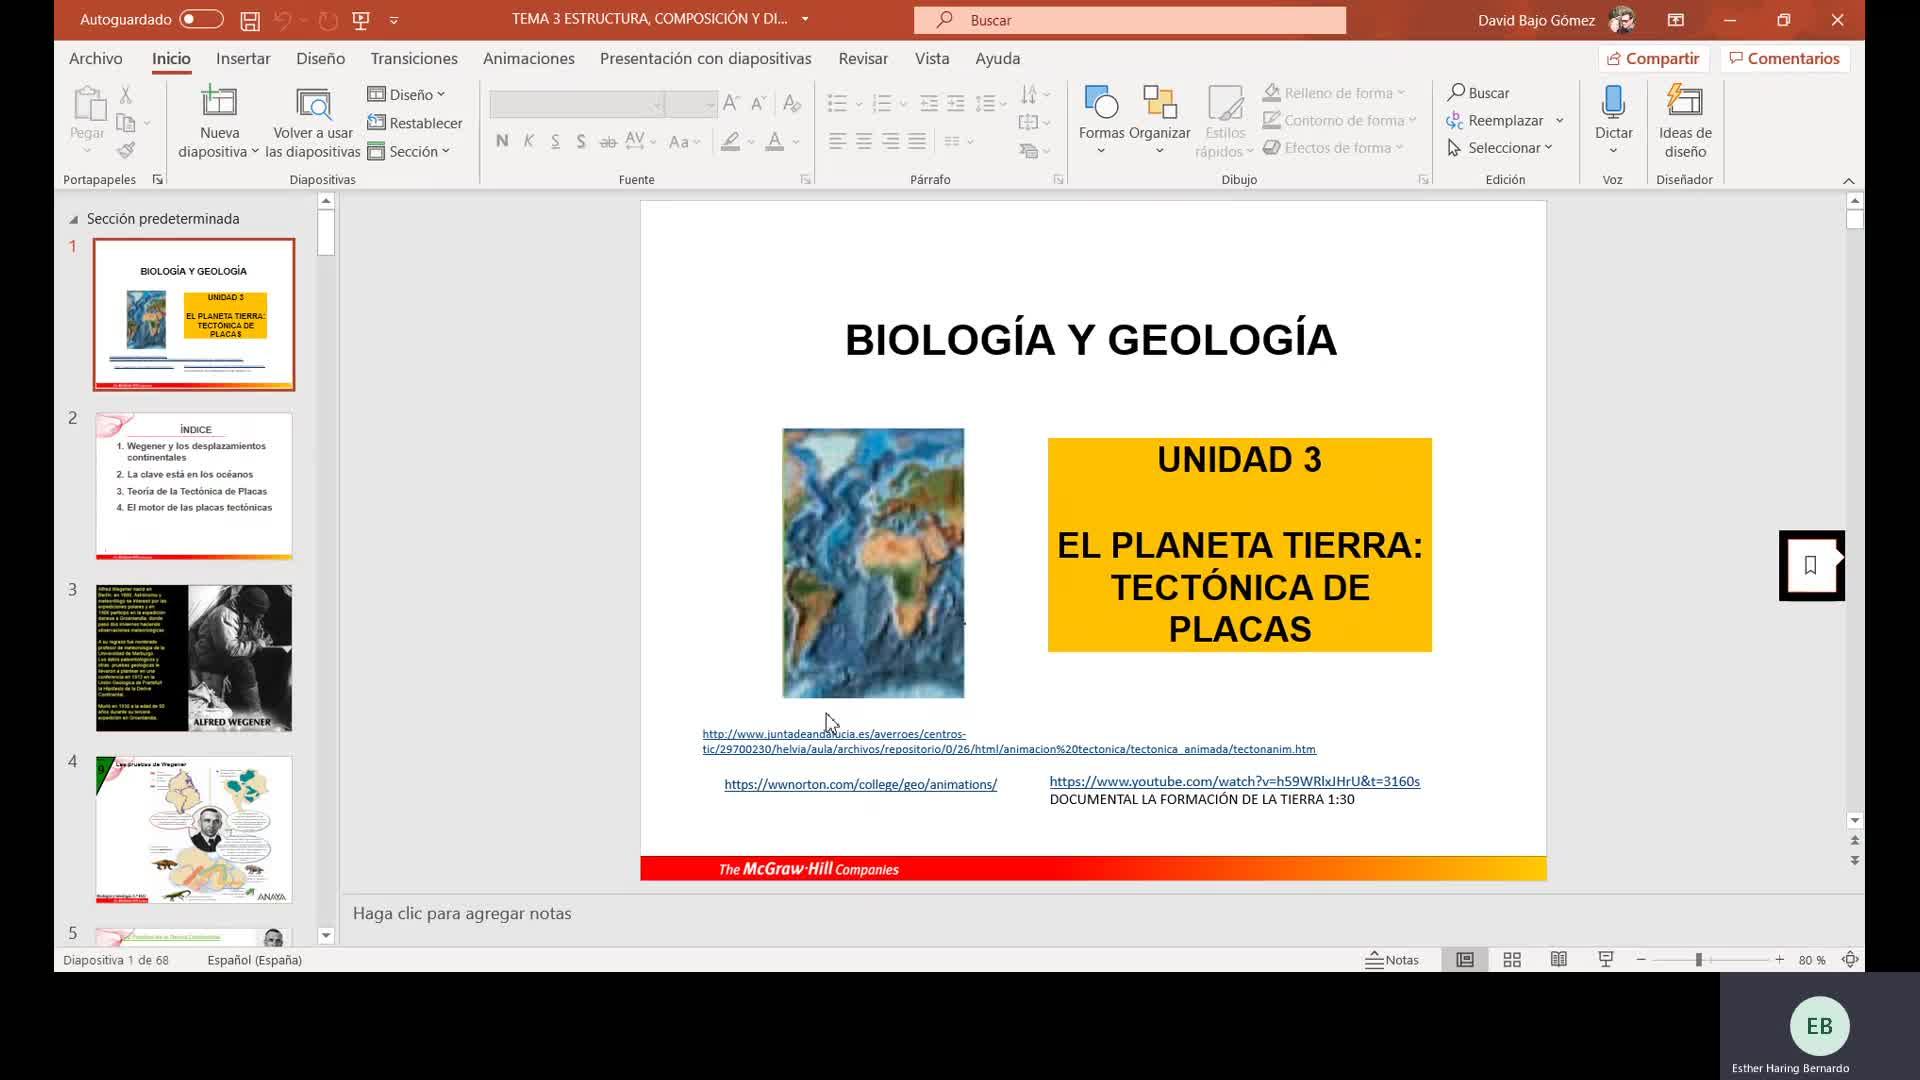1920x1080 pixels.
Task: Click the zoom slider handle
Action: tap(1698, 960)
